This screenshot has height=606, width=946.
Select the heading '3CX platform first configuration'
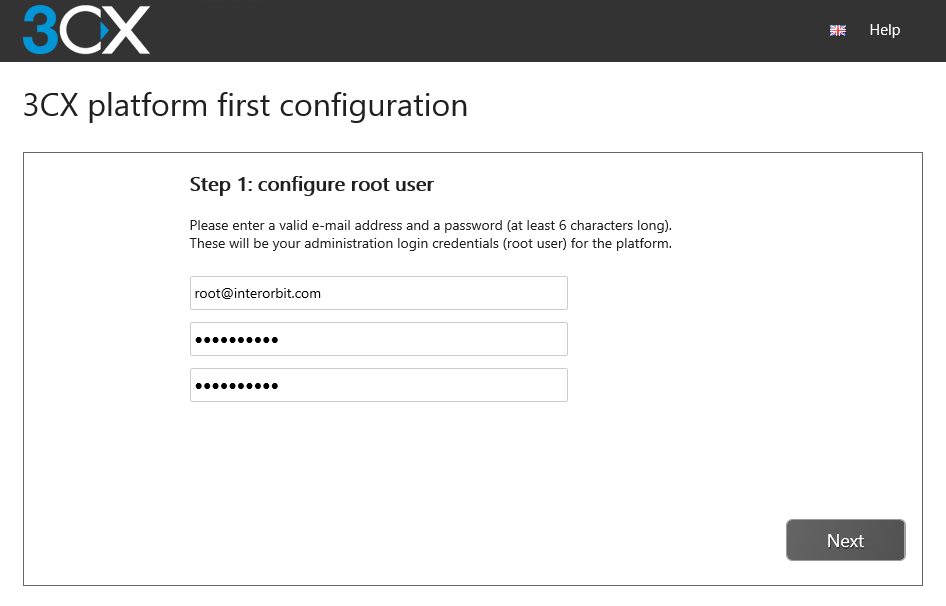click(x=246, y=106)
